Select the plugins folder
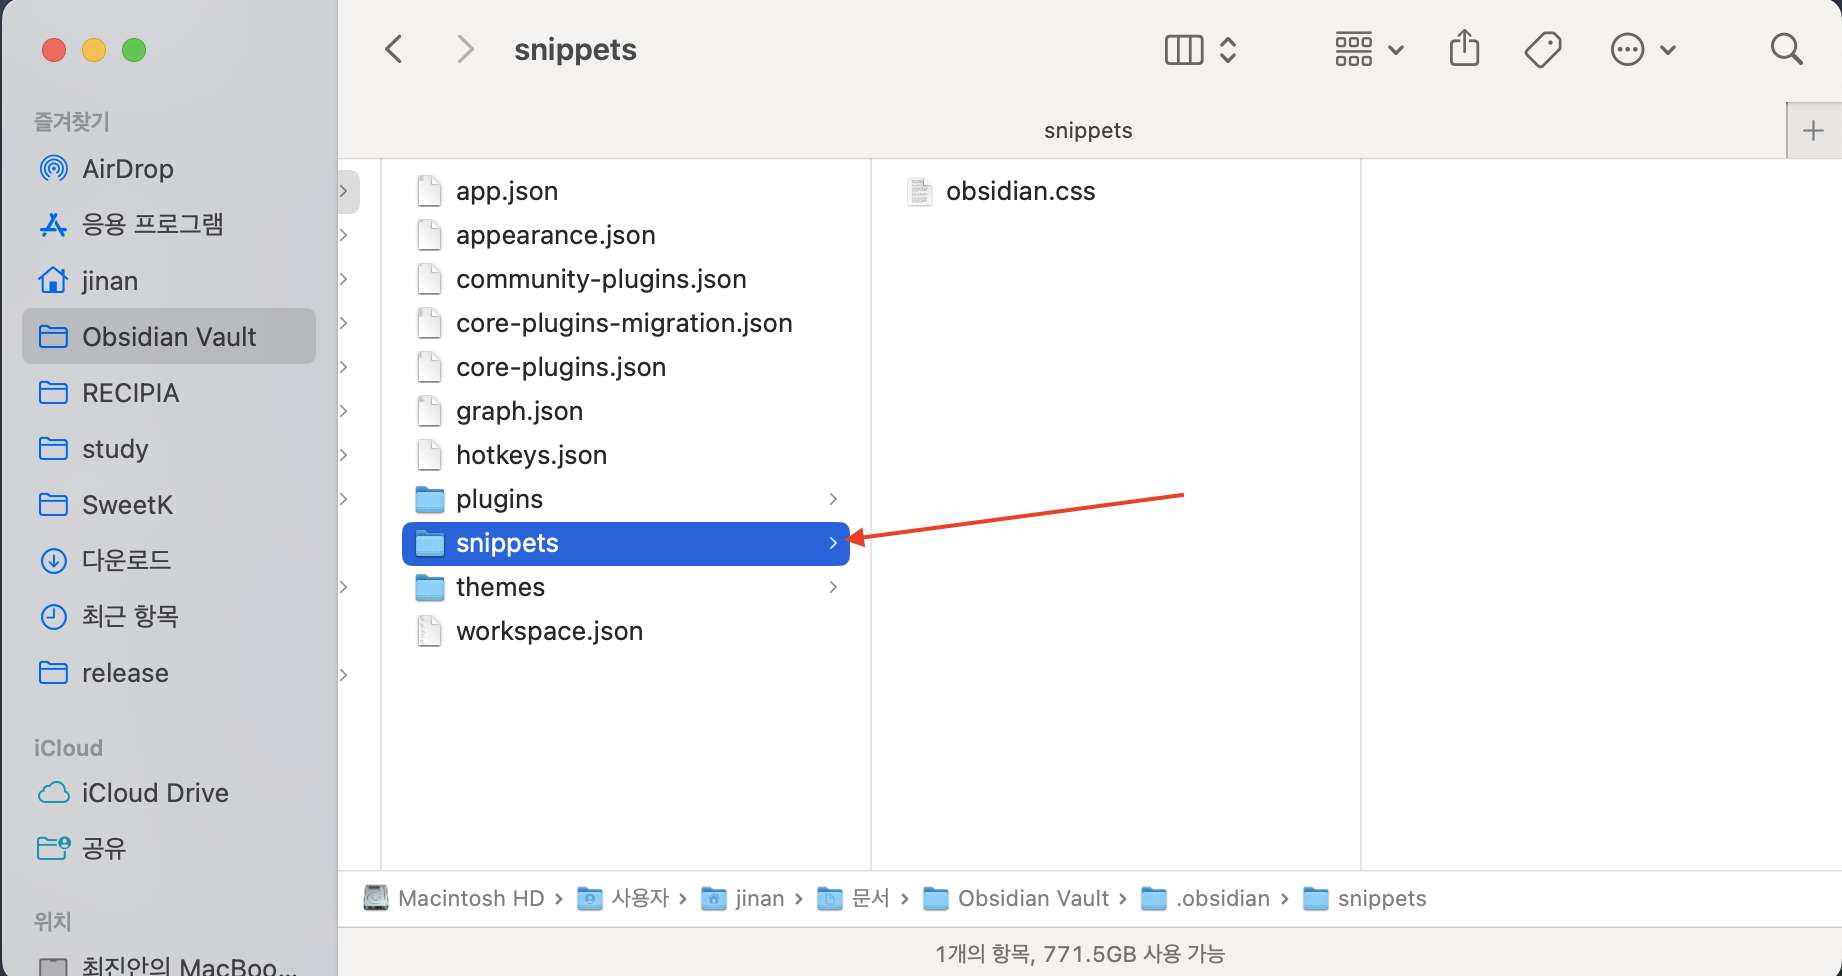 pyautogui.click(x=626, y=499)
